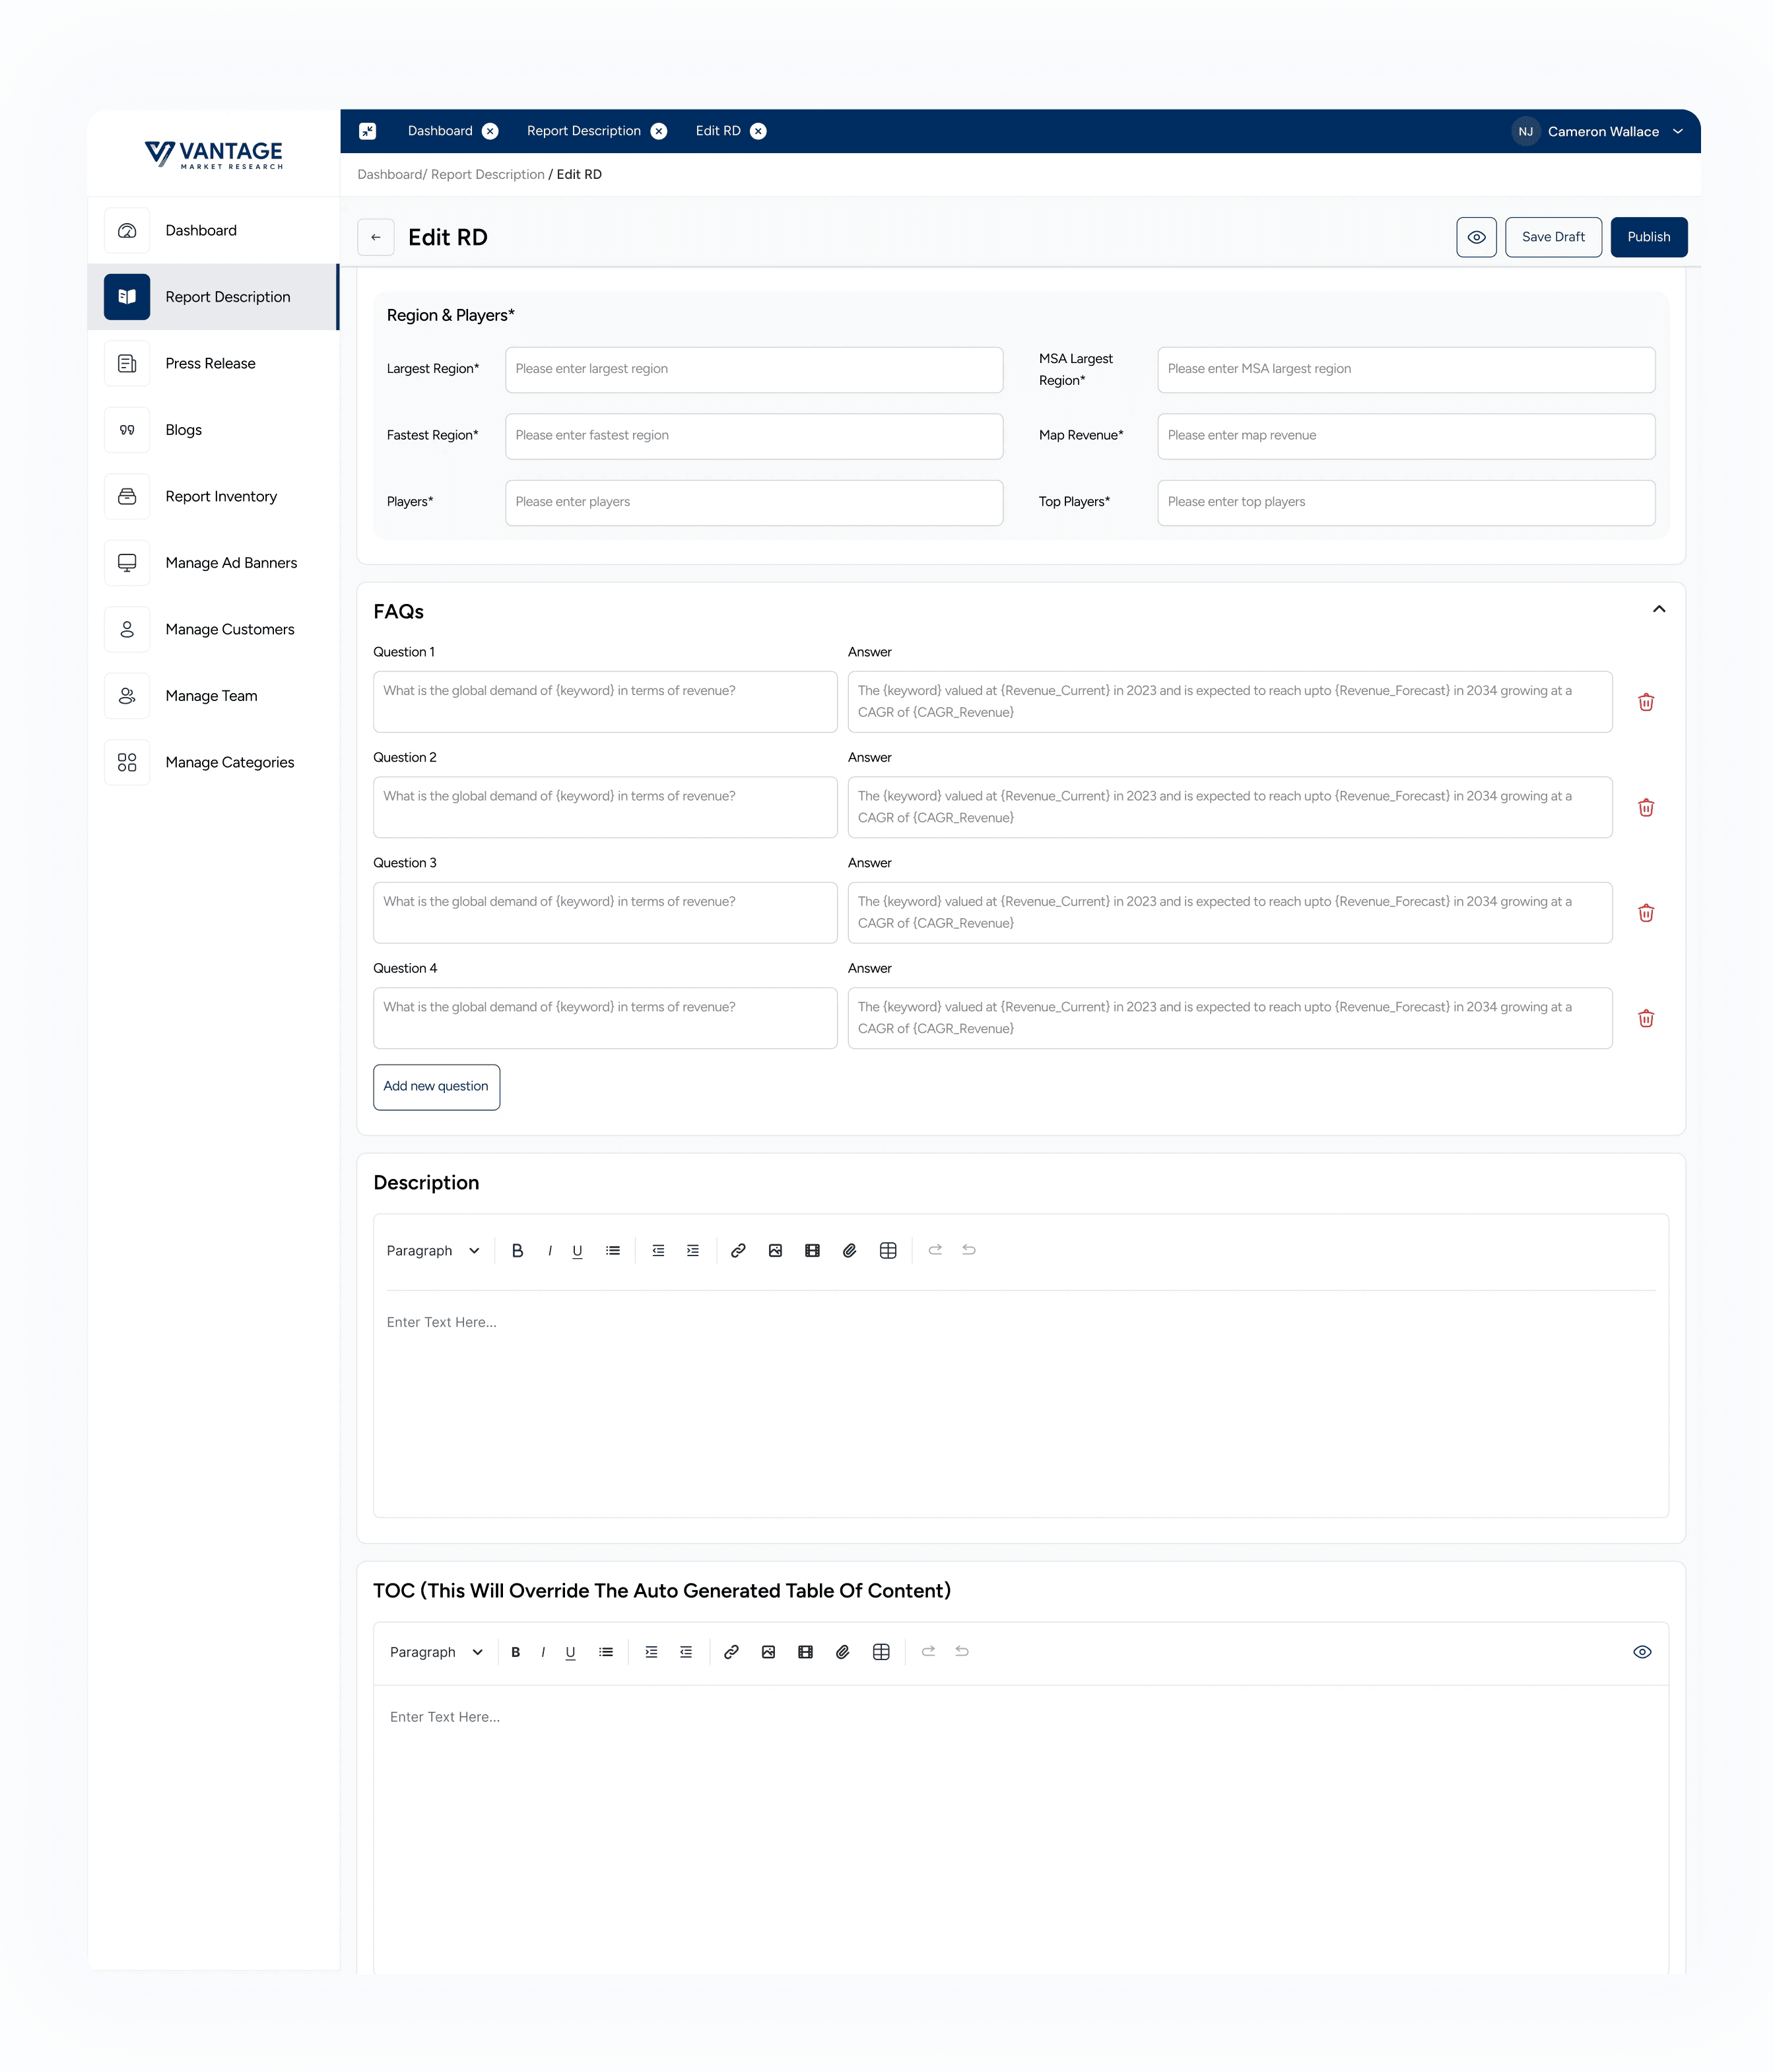Screen dimensions: 1773x2072
Task: Insert video in TOC editor toolbar
Action: click(x=805, y=1652)
